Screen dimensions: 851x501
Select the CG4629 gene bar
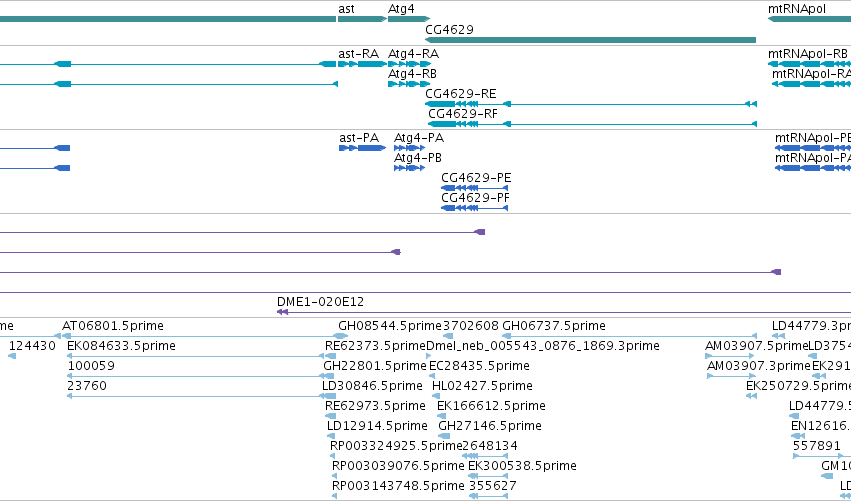point(590,40)
